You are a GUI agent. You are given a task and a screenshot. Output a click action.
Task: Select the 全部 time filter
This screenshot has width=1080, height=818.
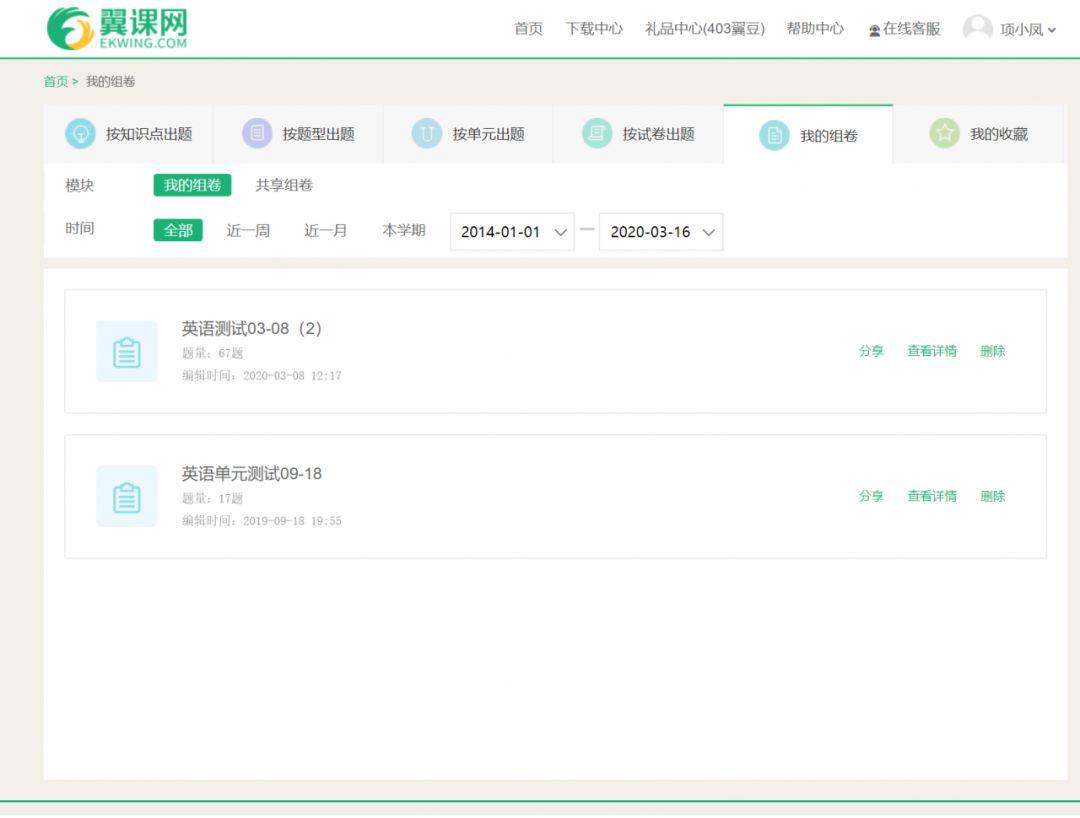tap(178, 230)
